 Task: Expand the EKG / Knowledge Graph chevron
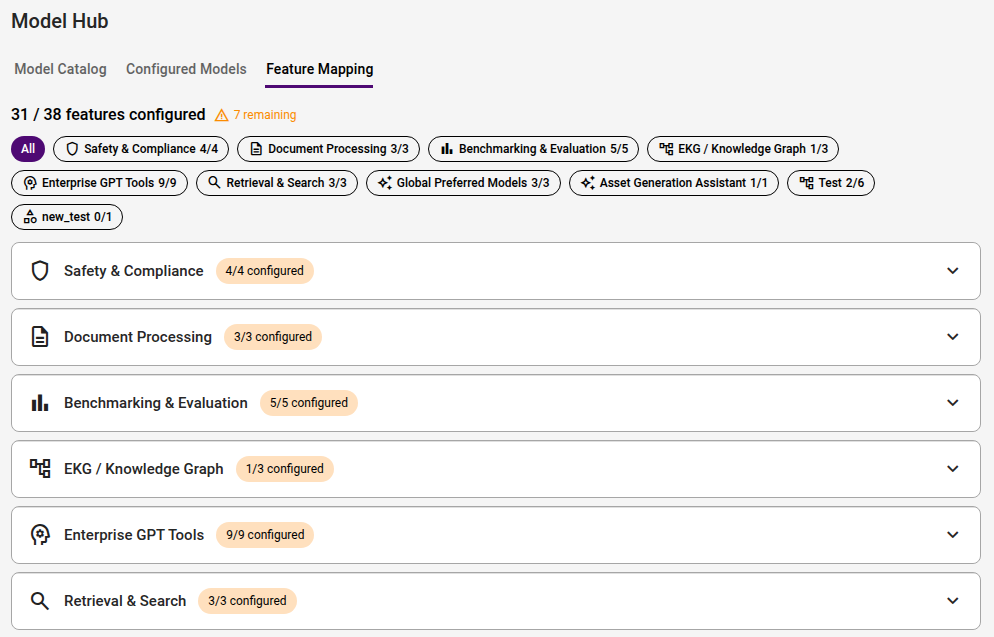pyautogui.click(x=952, y=468)
